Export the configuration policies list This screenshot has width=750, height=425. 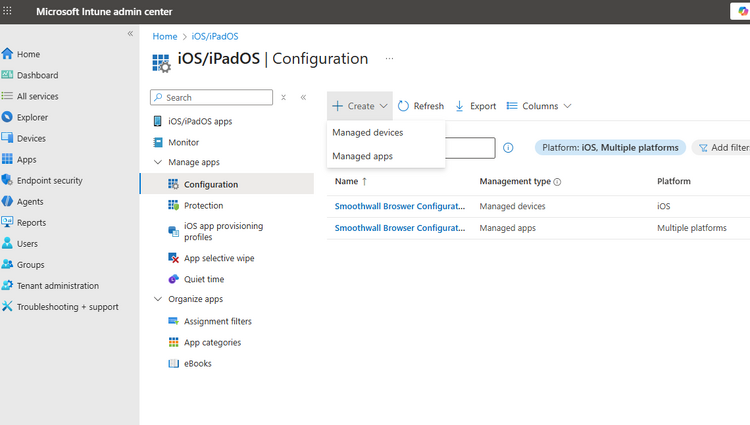[475, 106]
